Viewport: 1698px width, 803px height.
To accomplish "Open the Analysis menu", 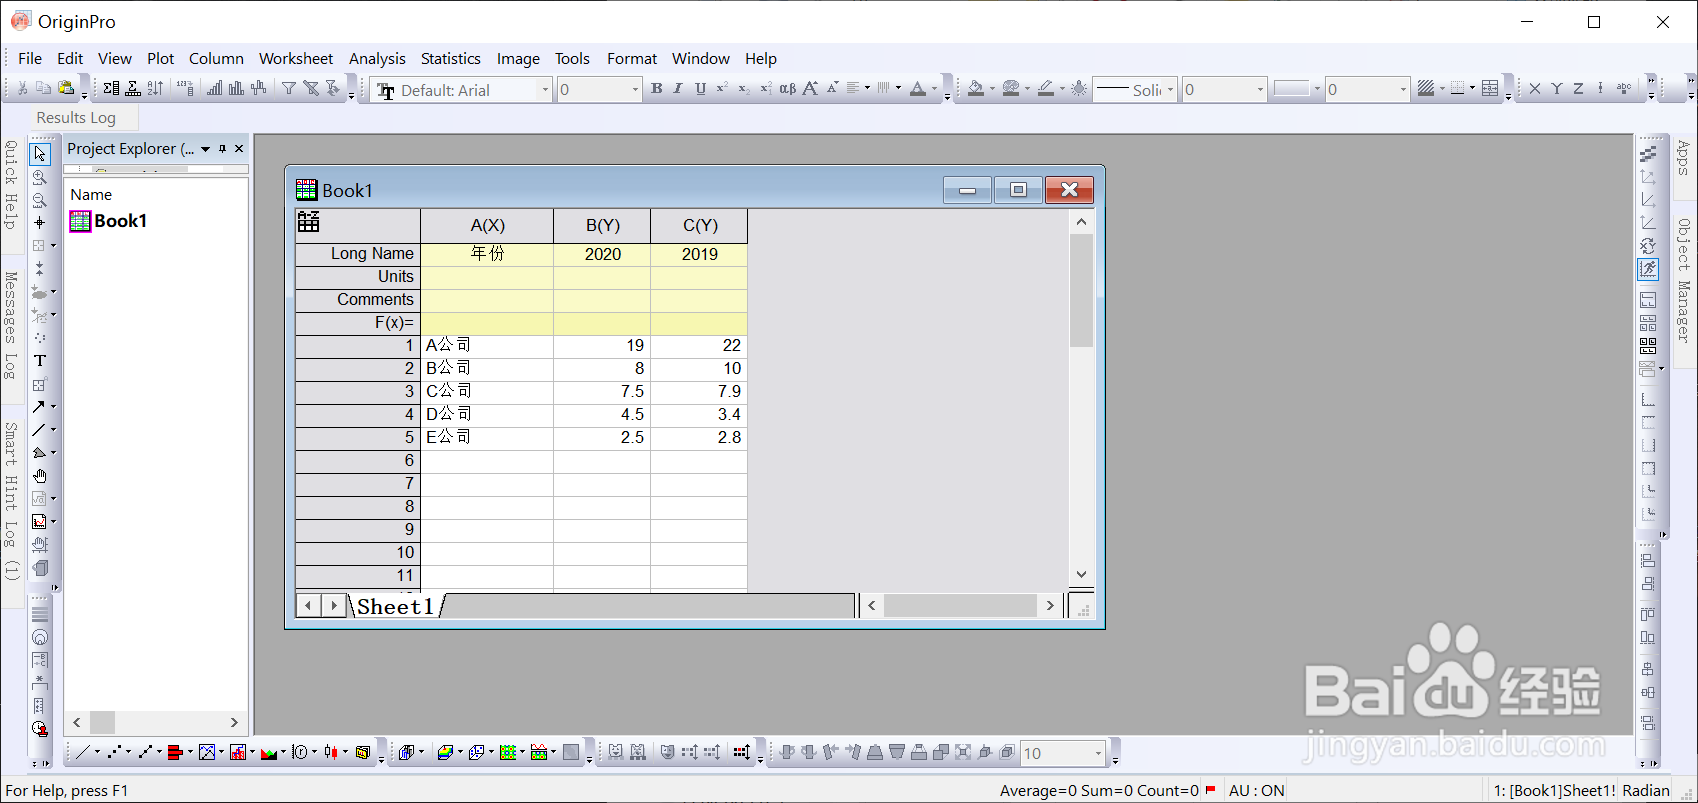I will click(377, 58).
